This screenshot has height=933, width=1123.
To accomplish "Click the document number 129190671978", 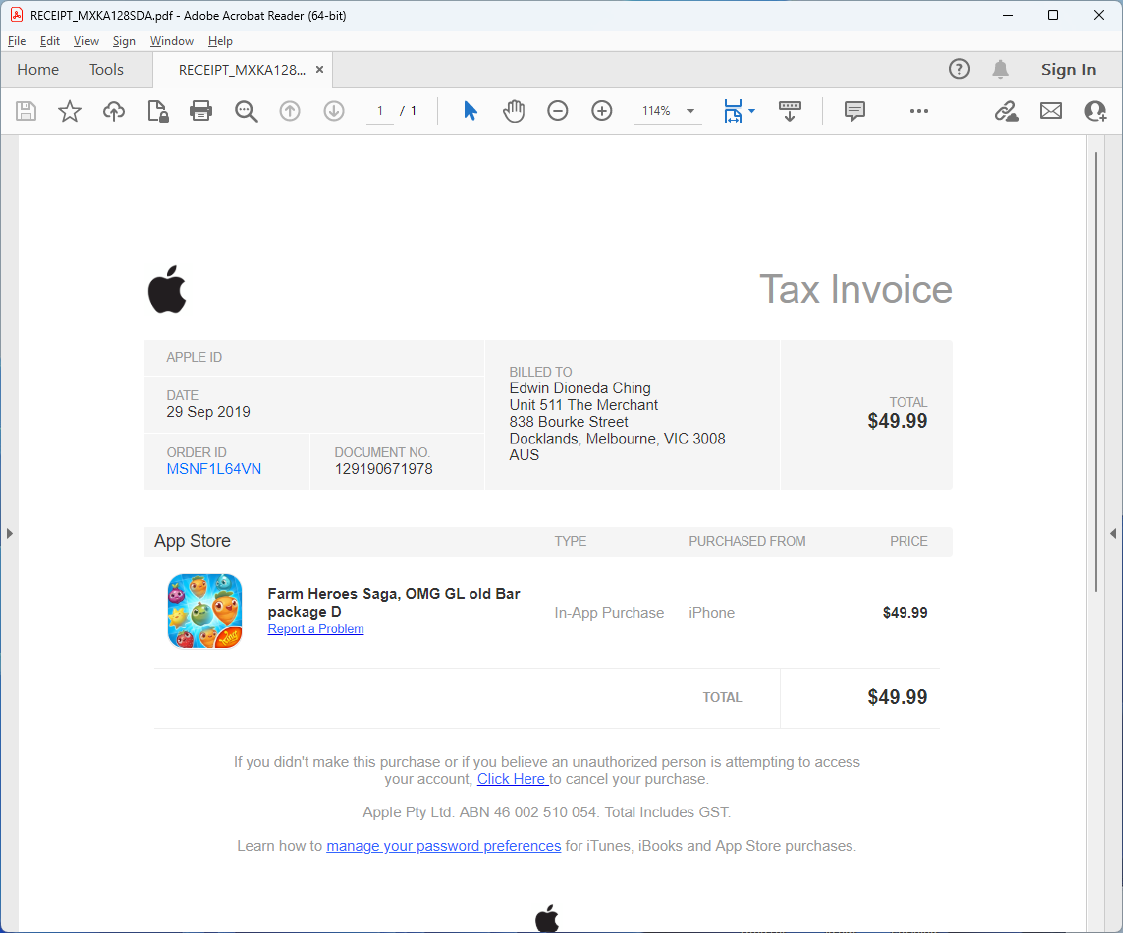I will [383, 469].
